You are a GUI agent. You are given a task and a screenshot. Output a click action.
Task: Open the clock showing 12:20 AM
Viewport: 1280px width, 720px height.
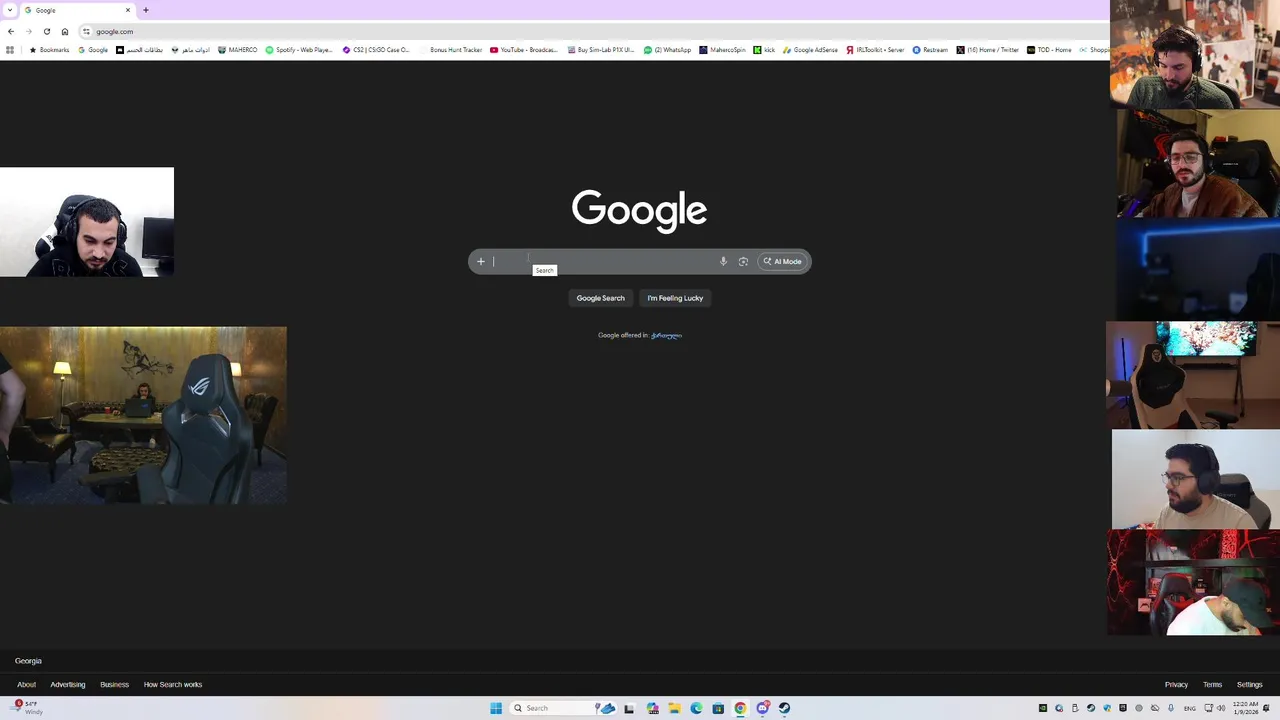click(x=1246, y=708)
